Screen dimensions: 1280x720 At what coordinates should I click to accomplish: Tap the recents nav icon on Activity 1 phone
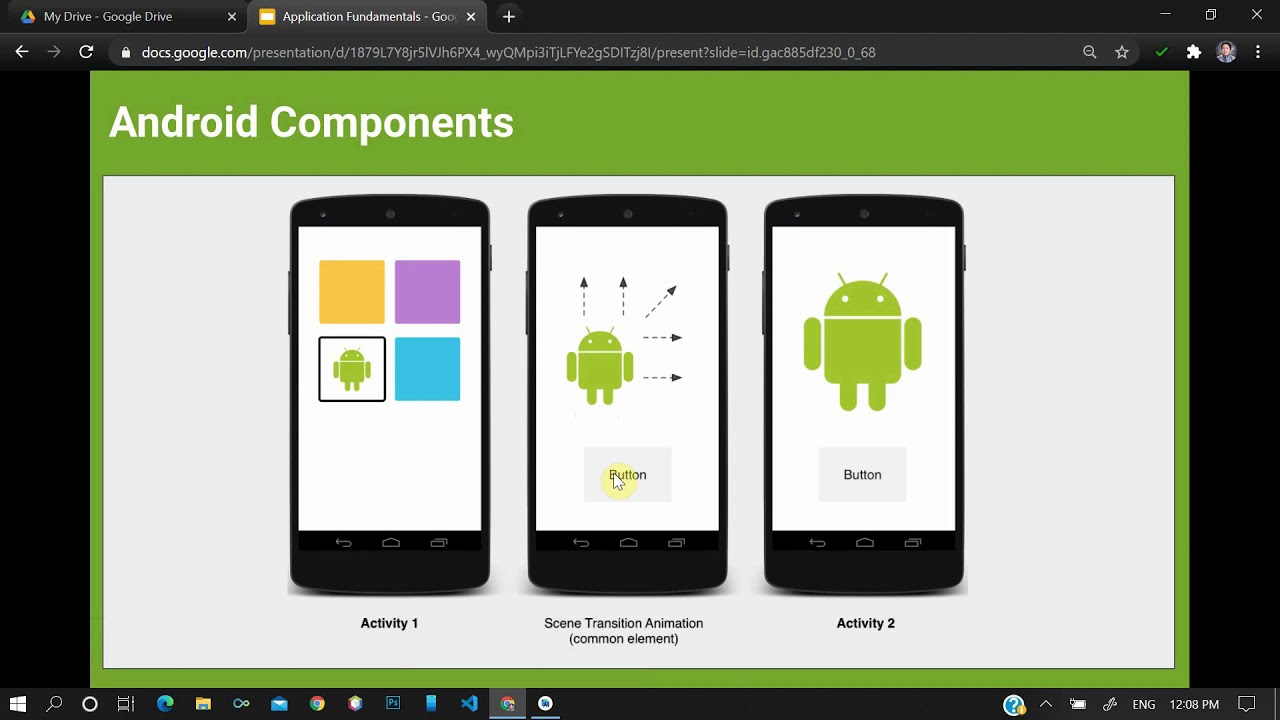pos(439,543)
